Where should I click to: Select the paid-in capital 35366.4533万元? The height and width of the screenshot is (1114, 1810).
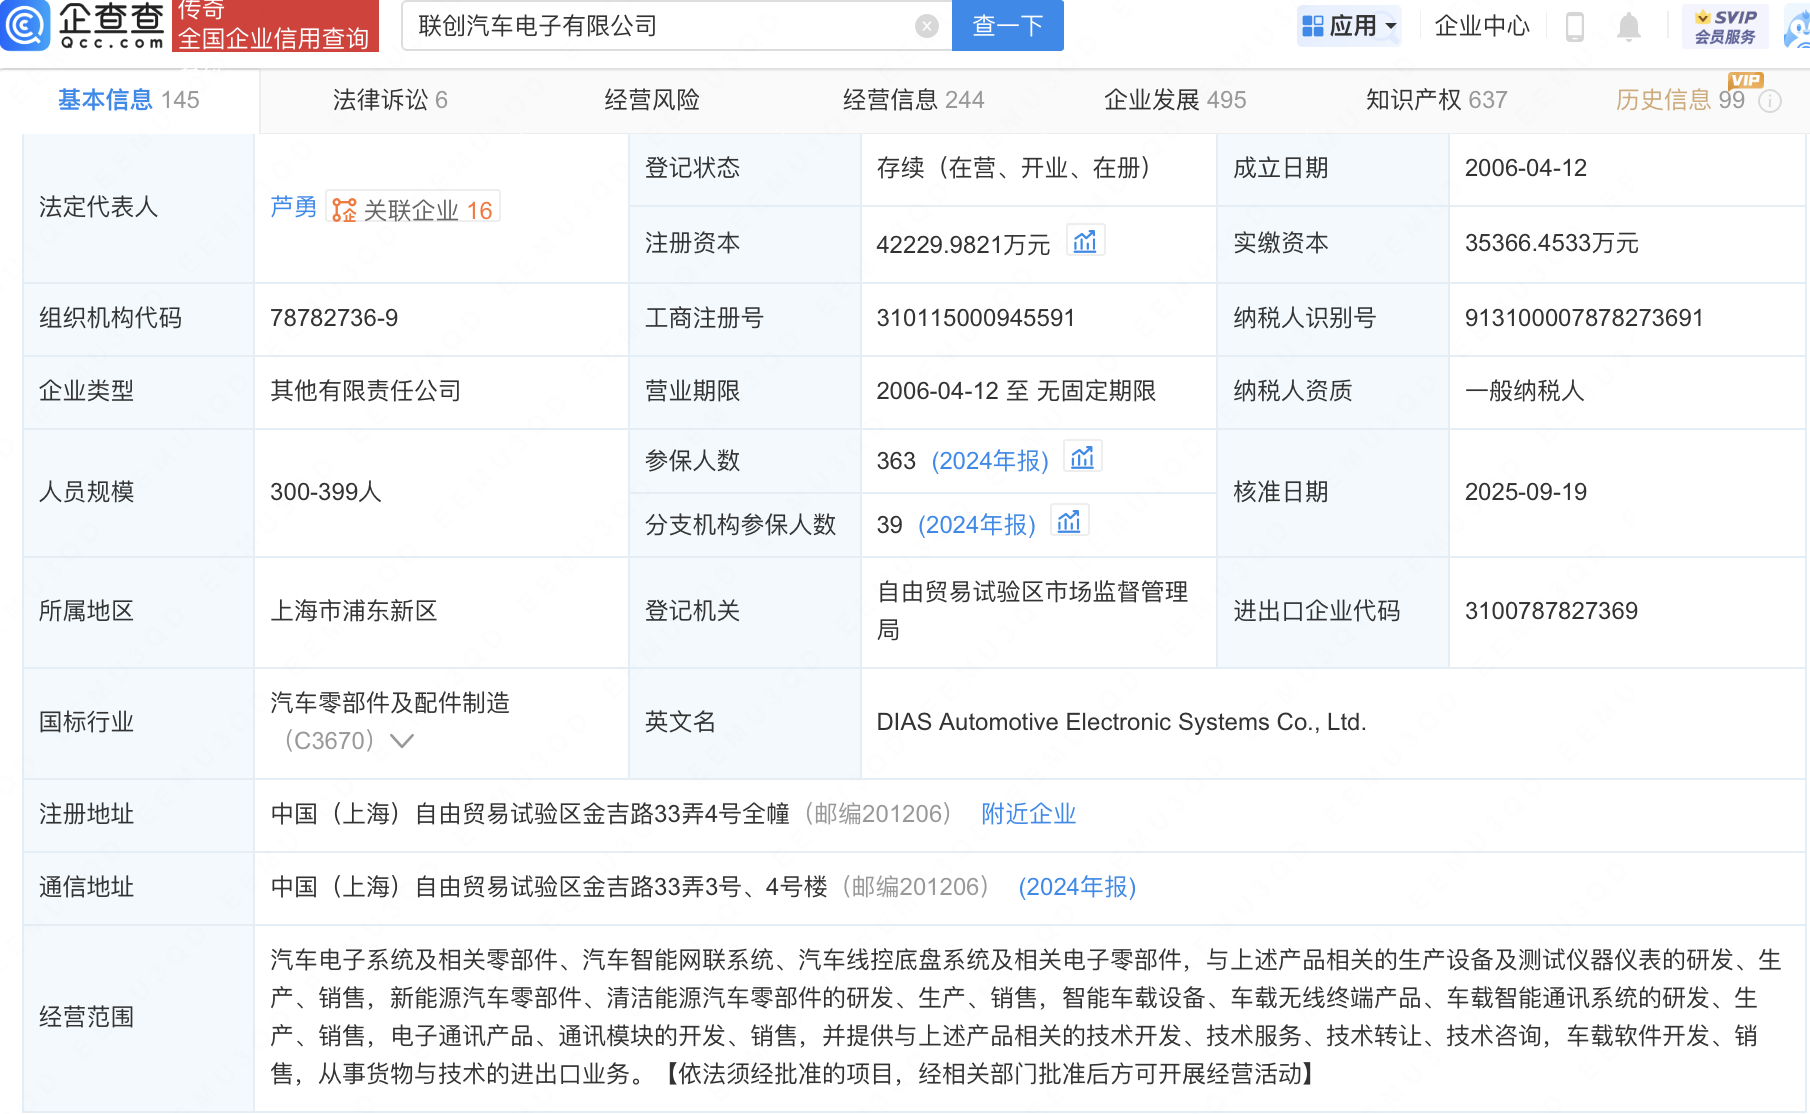click(x=1552, y=243)
